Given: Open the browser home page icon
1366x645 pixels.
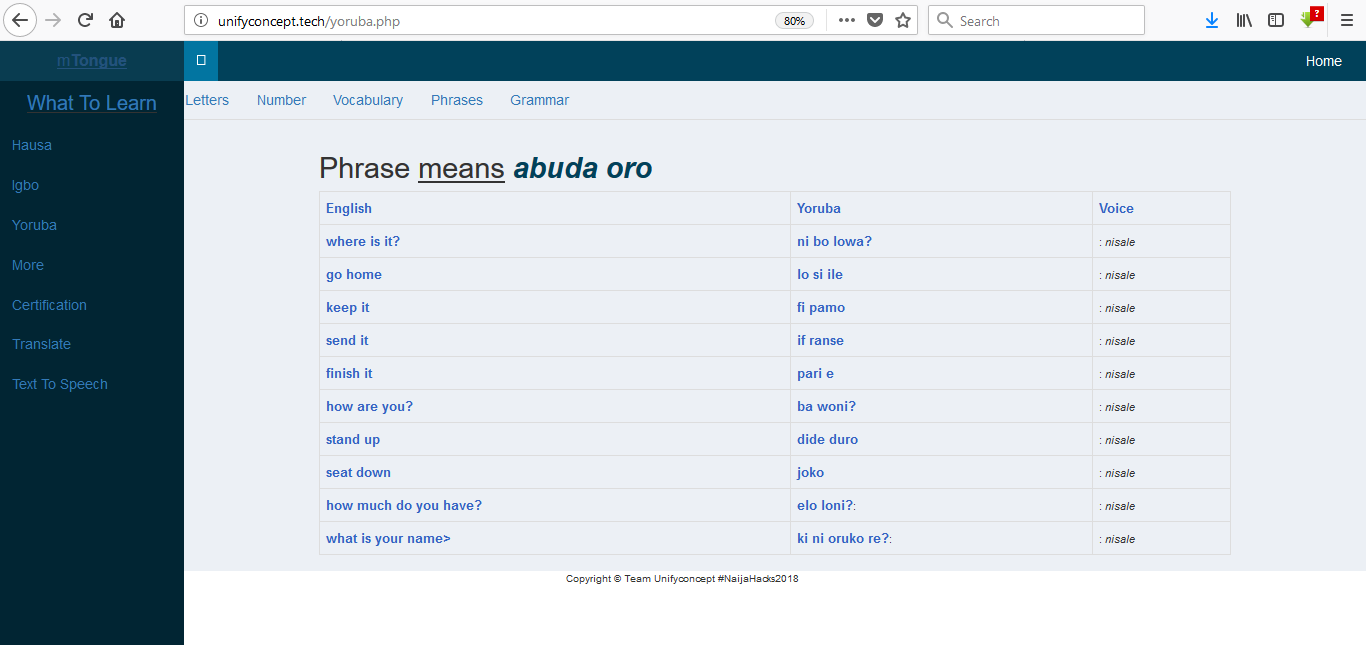Looking at the screenshot, I should [117, 20].
